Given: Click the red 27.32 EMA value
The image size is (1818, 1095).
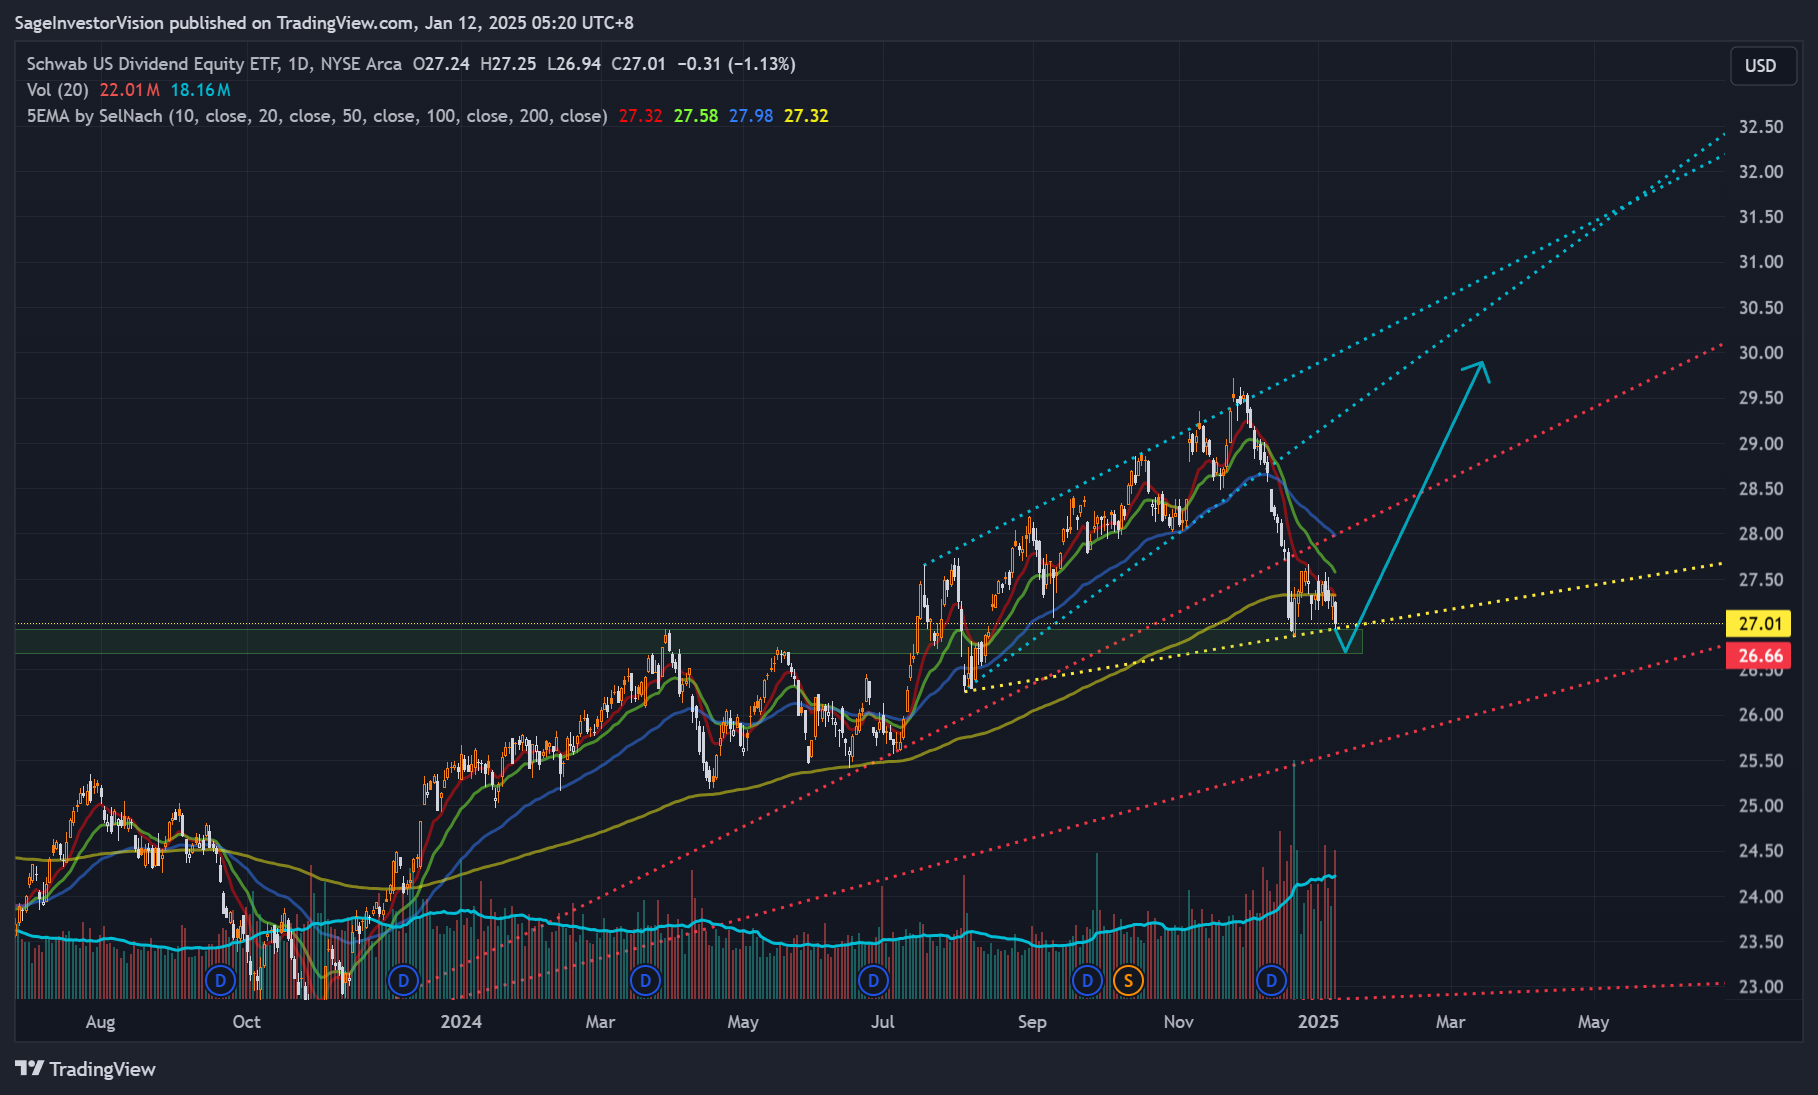Looking at the screenshot, I should click(640, 116).
